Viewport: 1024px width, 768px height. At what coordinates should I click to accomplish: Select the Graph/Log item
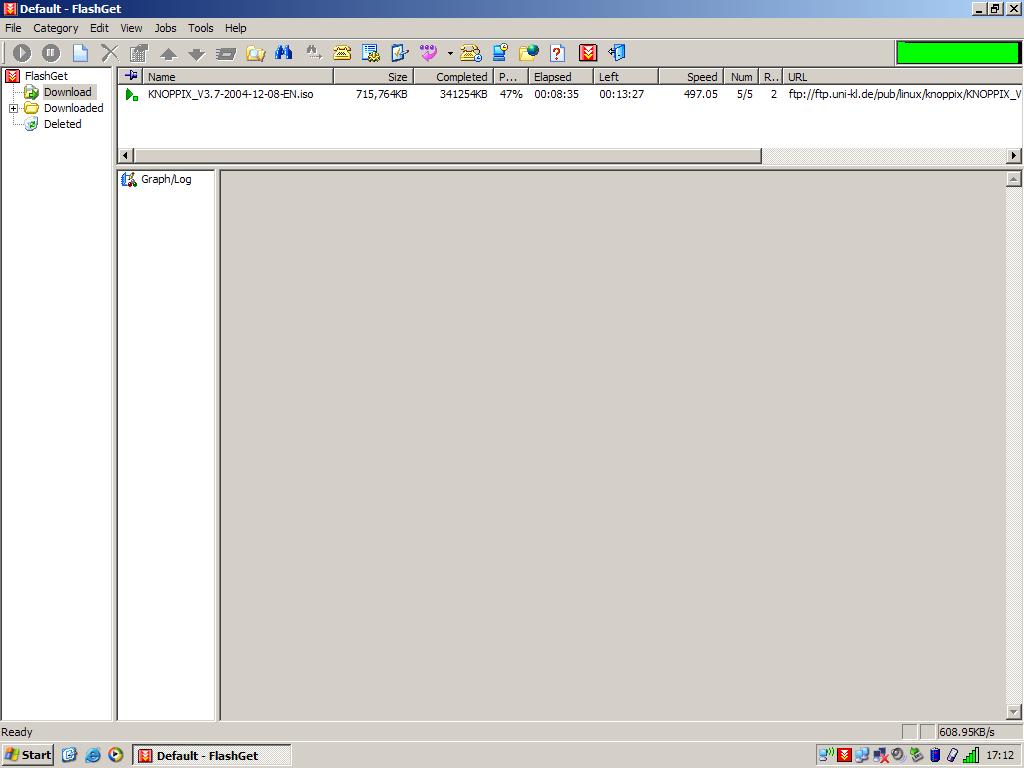coord(165,179)
